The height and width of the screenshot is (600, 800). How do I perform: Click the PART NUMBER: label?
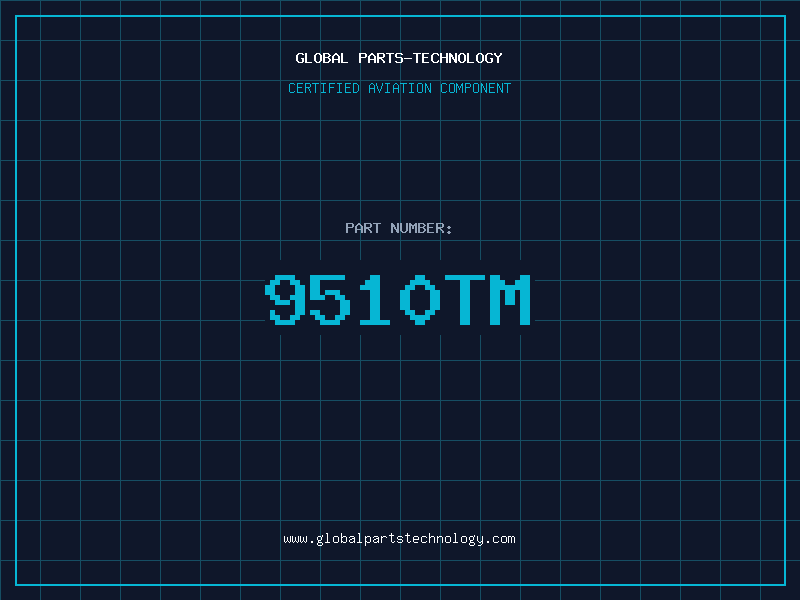point(399,228)
